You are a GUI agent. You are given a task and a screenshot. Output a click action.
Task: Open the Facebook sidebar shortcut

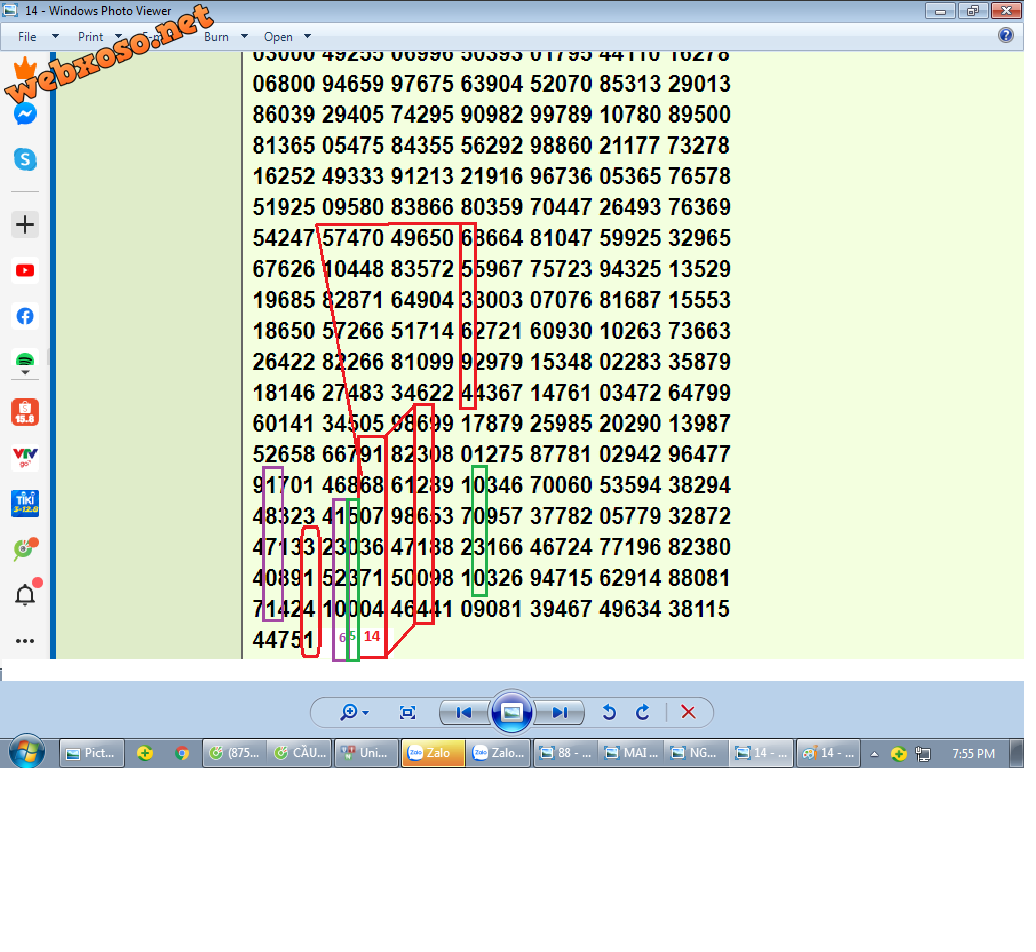(26, 316)
